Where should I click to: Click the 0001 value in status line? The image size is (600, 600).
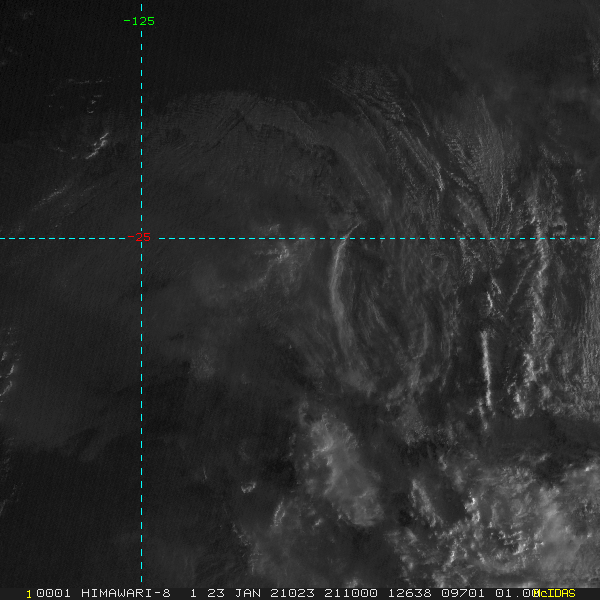(53, 593)
